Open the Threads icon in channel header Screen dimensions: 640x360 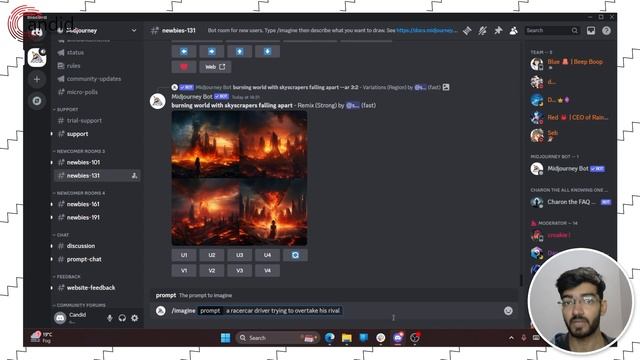click(x=467, y=31)
